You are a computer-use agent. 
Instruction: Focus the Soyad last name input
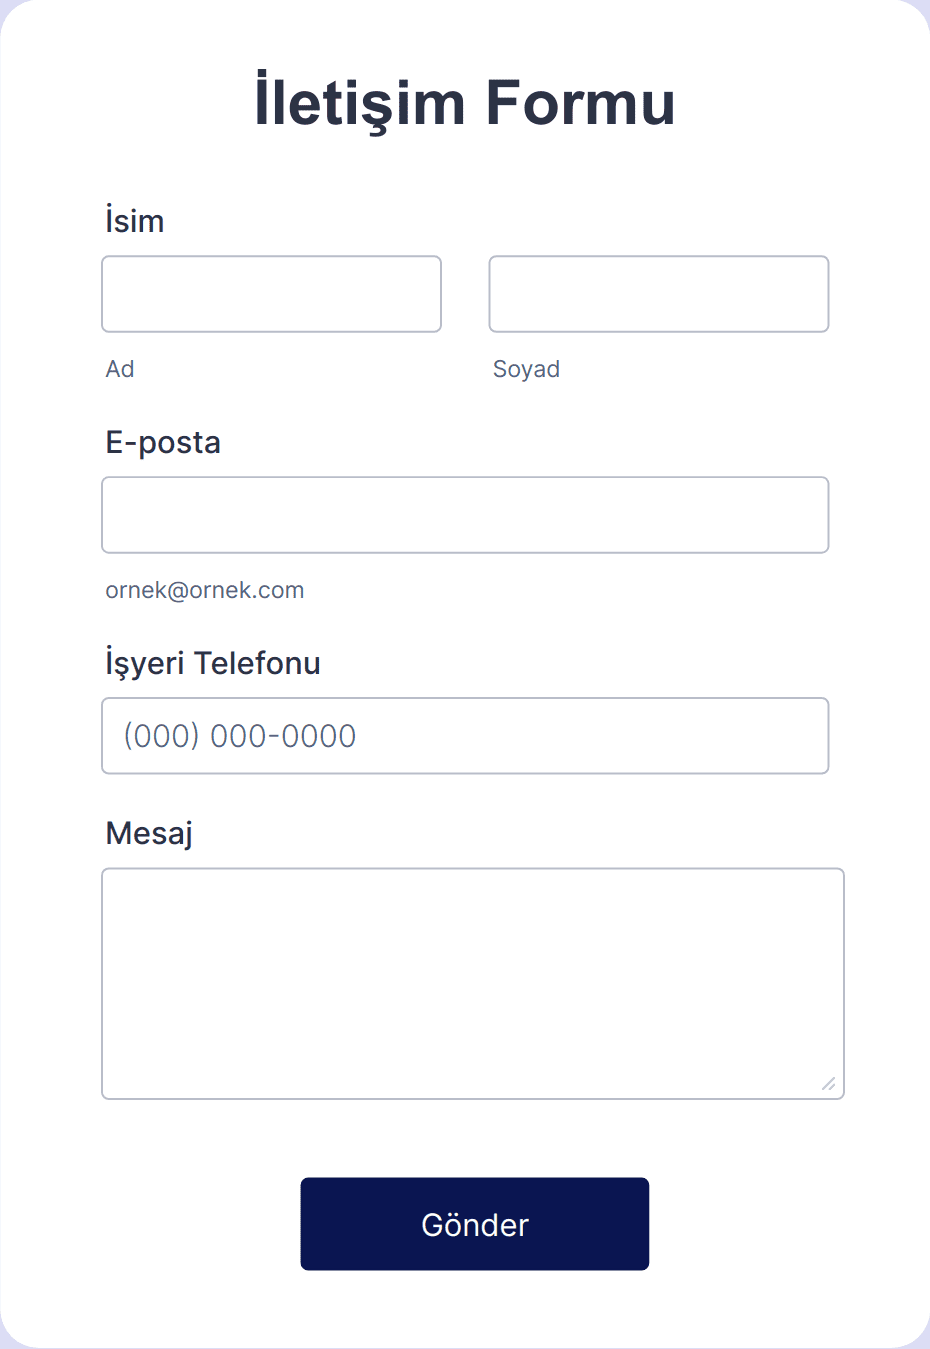pyautogui.click(x=659, y=294)
